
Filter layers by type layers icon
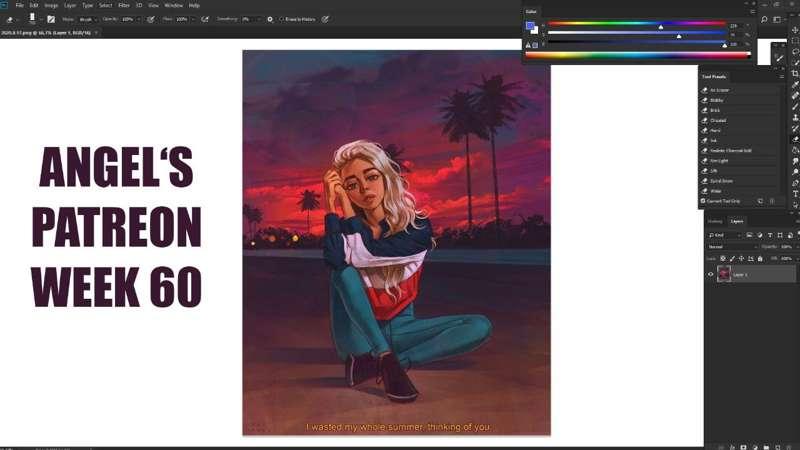[x=770, y=235]
